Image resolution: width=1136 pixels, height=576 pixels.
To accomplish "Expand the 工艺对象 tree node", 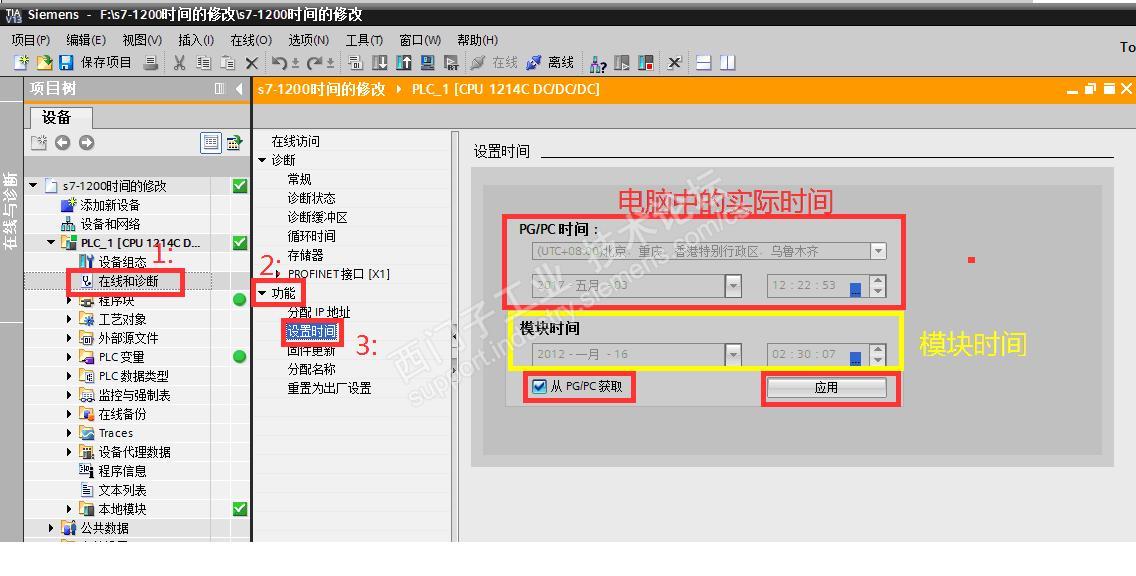I will [70, 319].
